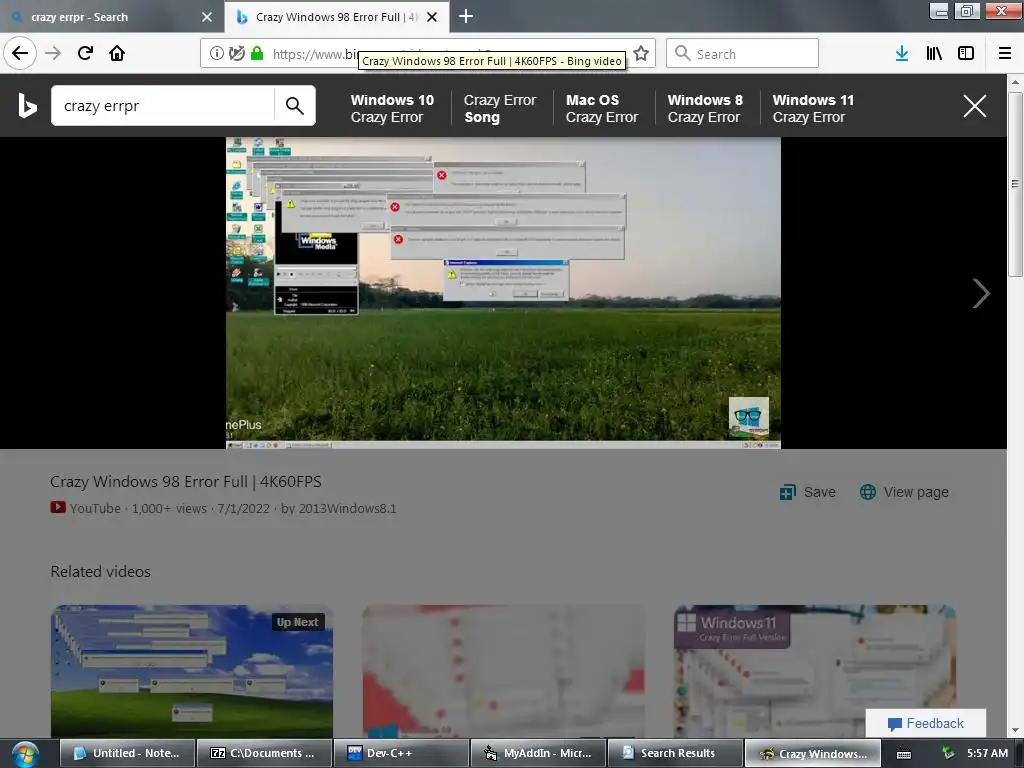
Task: Click the video title 'Crazy Windows 98 Error Full | 4K60FPS'
Action: [186, 482]
